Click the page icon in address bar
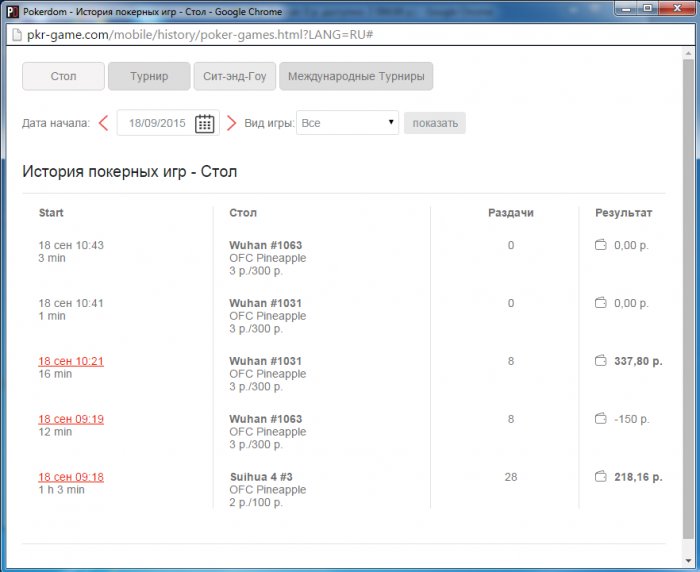700x572 pixels. pyautogui.click(x=17, y=35)
